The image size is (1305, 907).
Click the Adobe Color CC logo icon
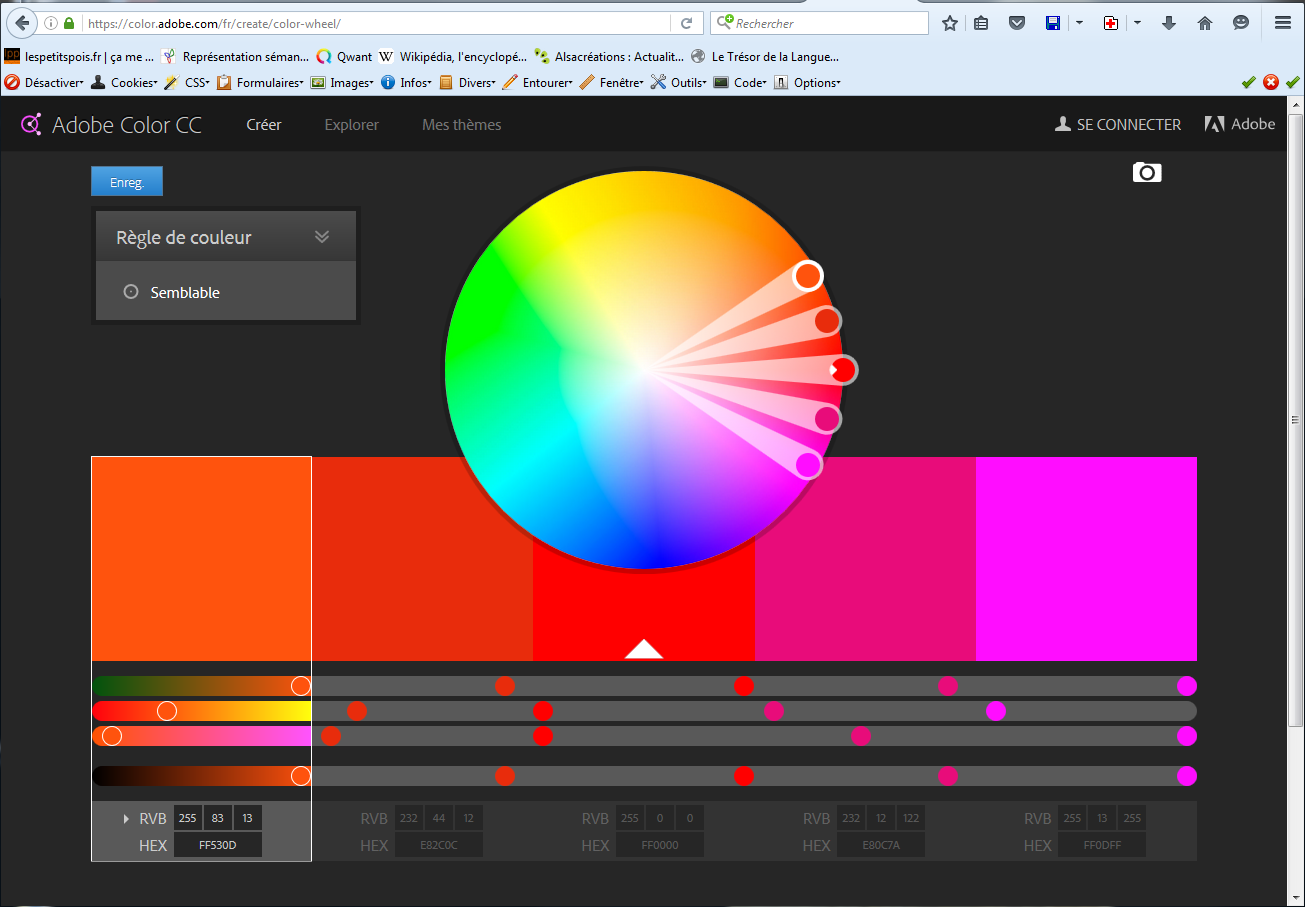tap(31, 125)
